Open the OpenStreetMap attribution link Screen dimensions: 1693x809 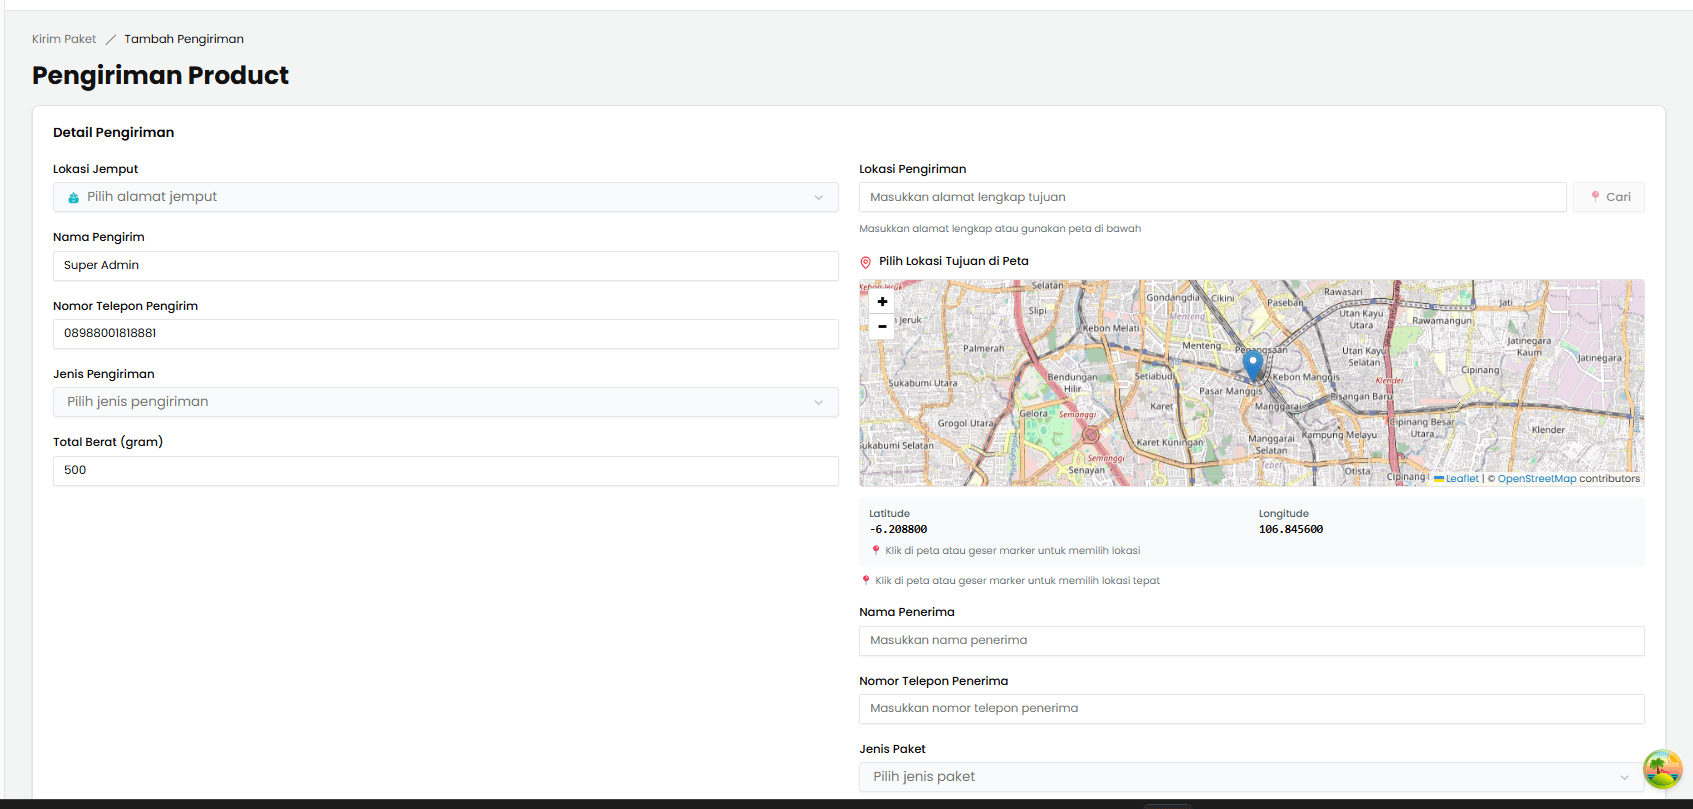pos(1537,479)
